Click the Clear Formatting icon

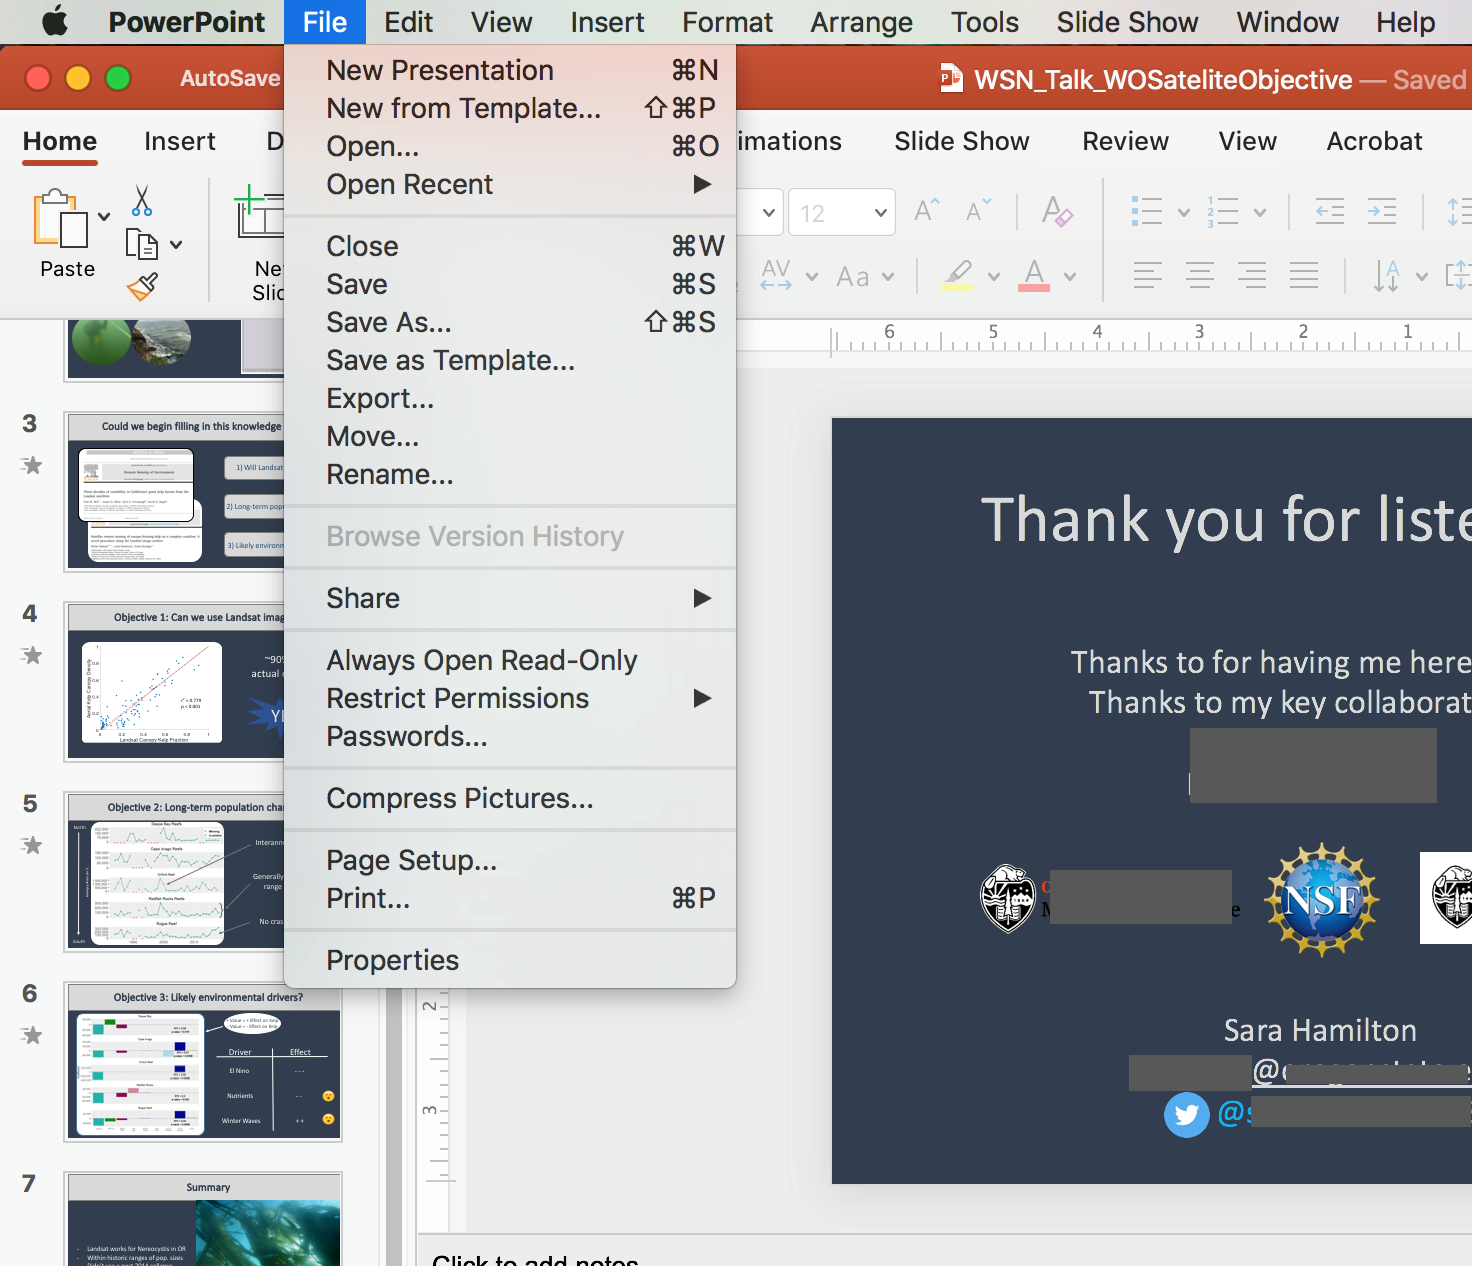point(1056,210)
